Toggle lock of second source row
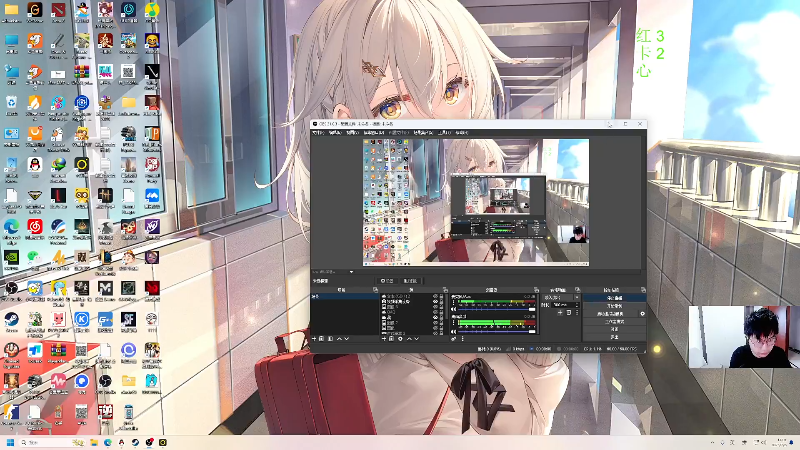The height and width of the screenshot is (450, 800). 441,302
